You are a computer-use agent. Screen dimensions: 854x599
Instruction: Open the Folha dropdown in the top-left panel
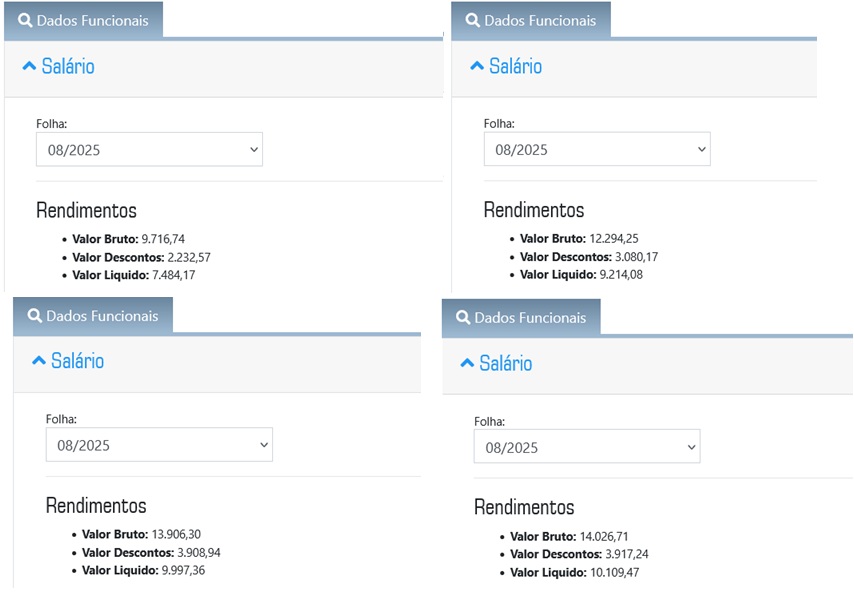(149, 150)
